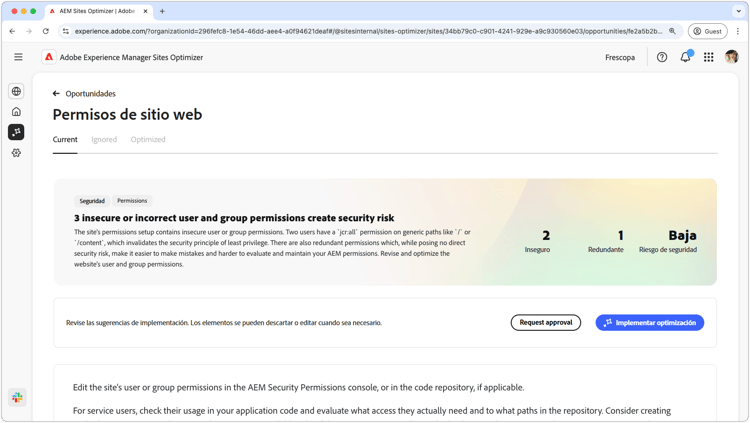Click the Inseguro count of 2

(546, 235)
